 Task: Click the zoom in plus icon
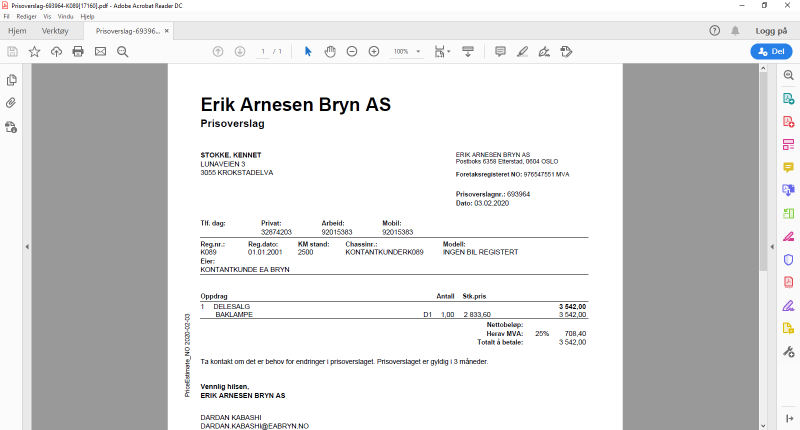(x=374, y=51)
